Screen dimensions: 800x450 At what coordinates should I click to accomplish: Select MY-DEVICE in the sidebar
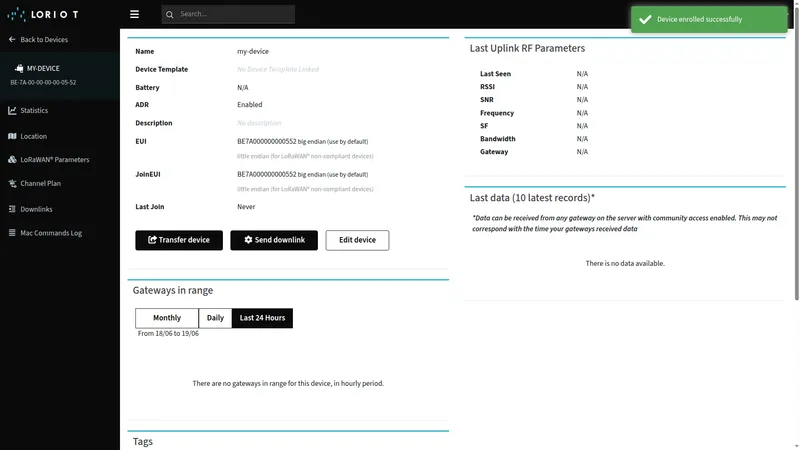pyautogui.click(x=43, y=68)
